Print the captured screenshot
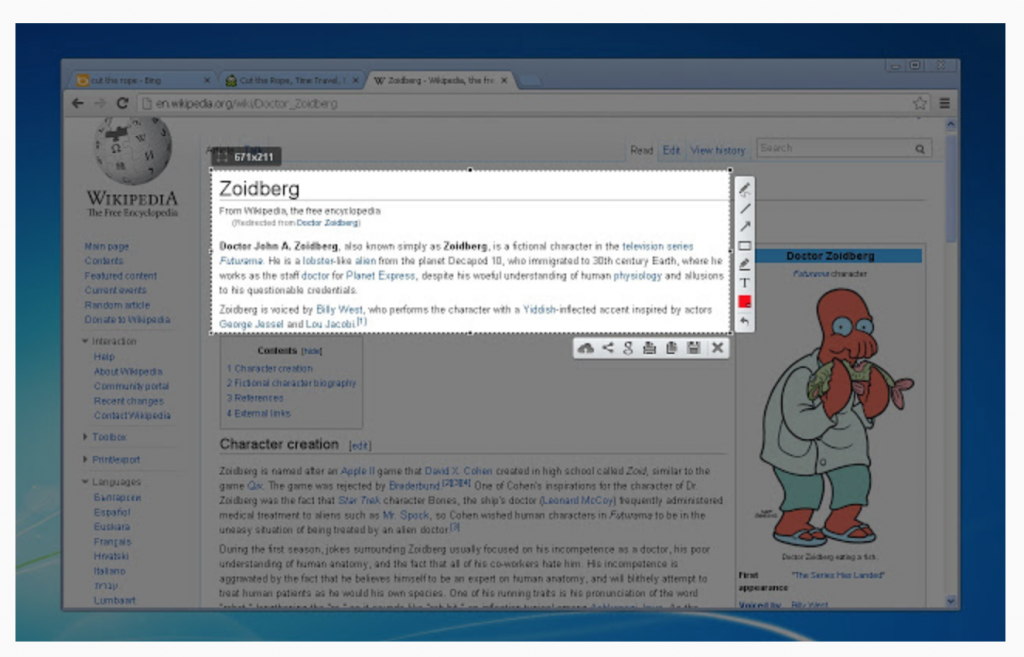The width and height of the screenshot is (1024, 657). click(x=649, y=348)
